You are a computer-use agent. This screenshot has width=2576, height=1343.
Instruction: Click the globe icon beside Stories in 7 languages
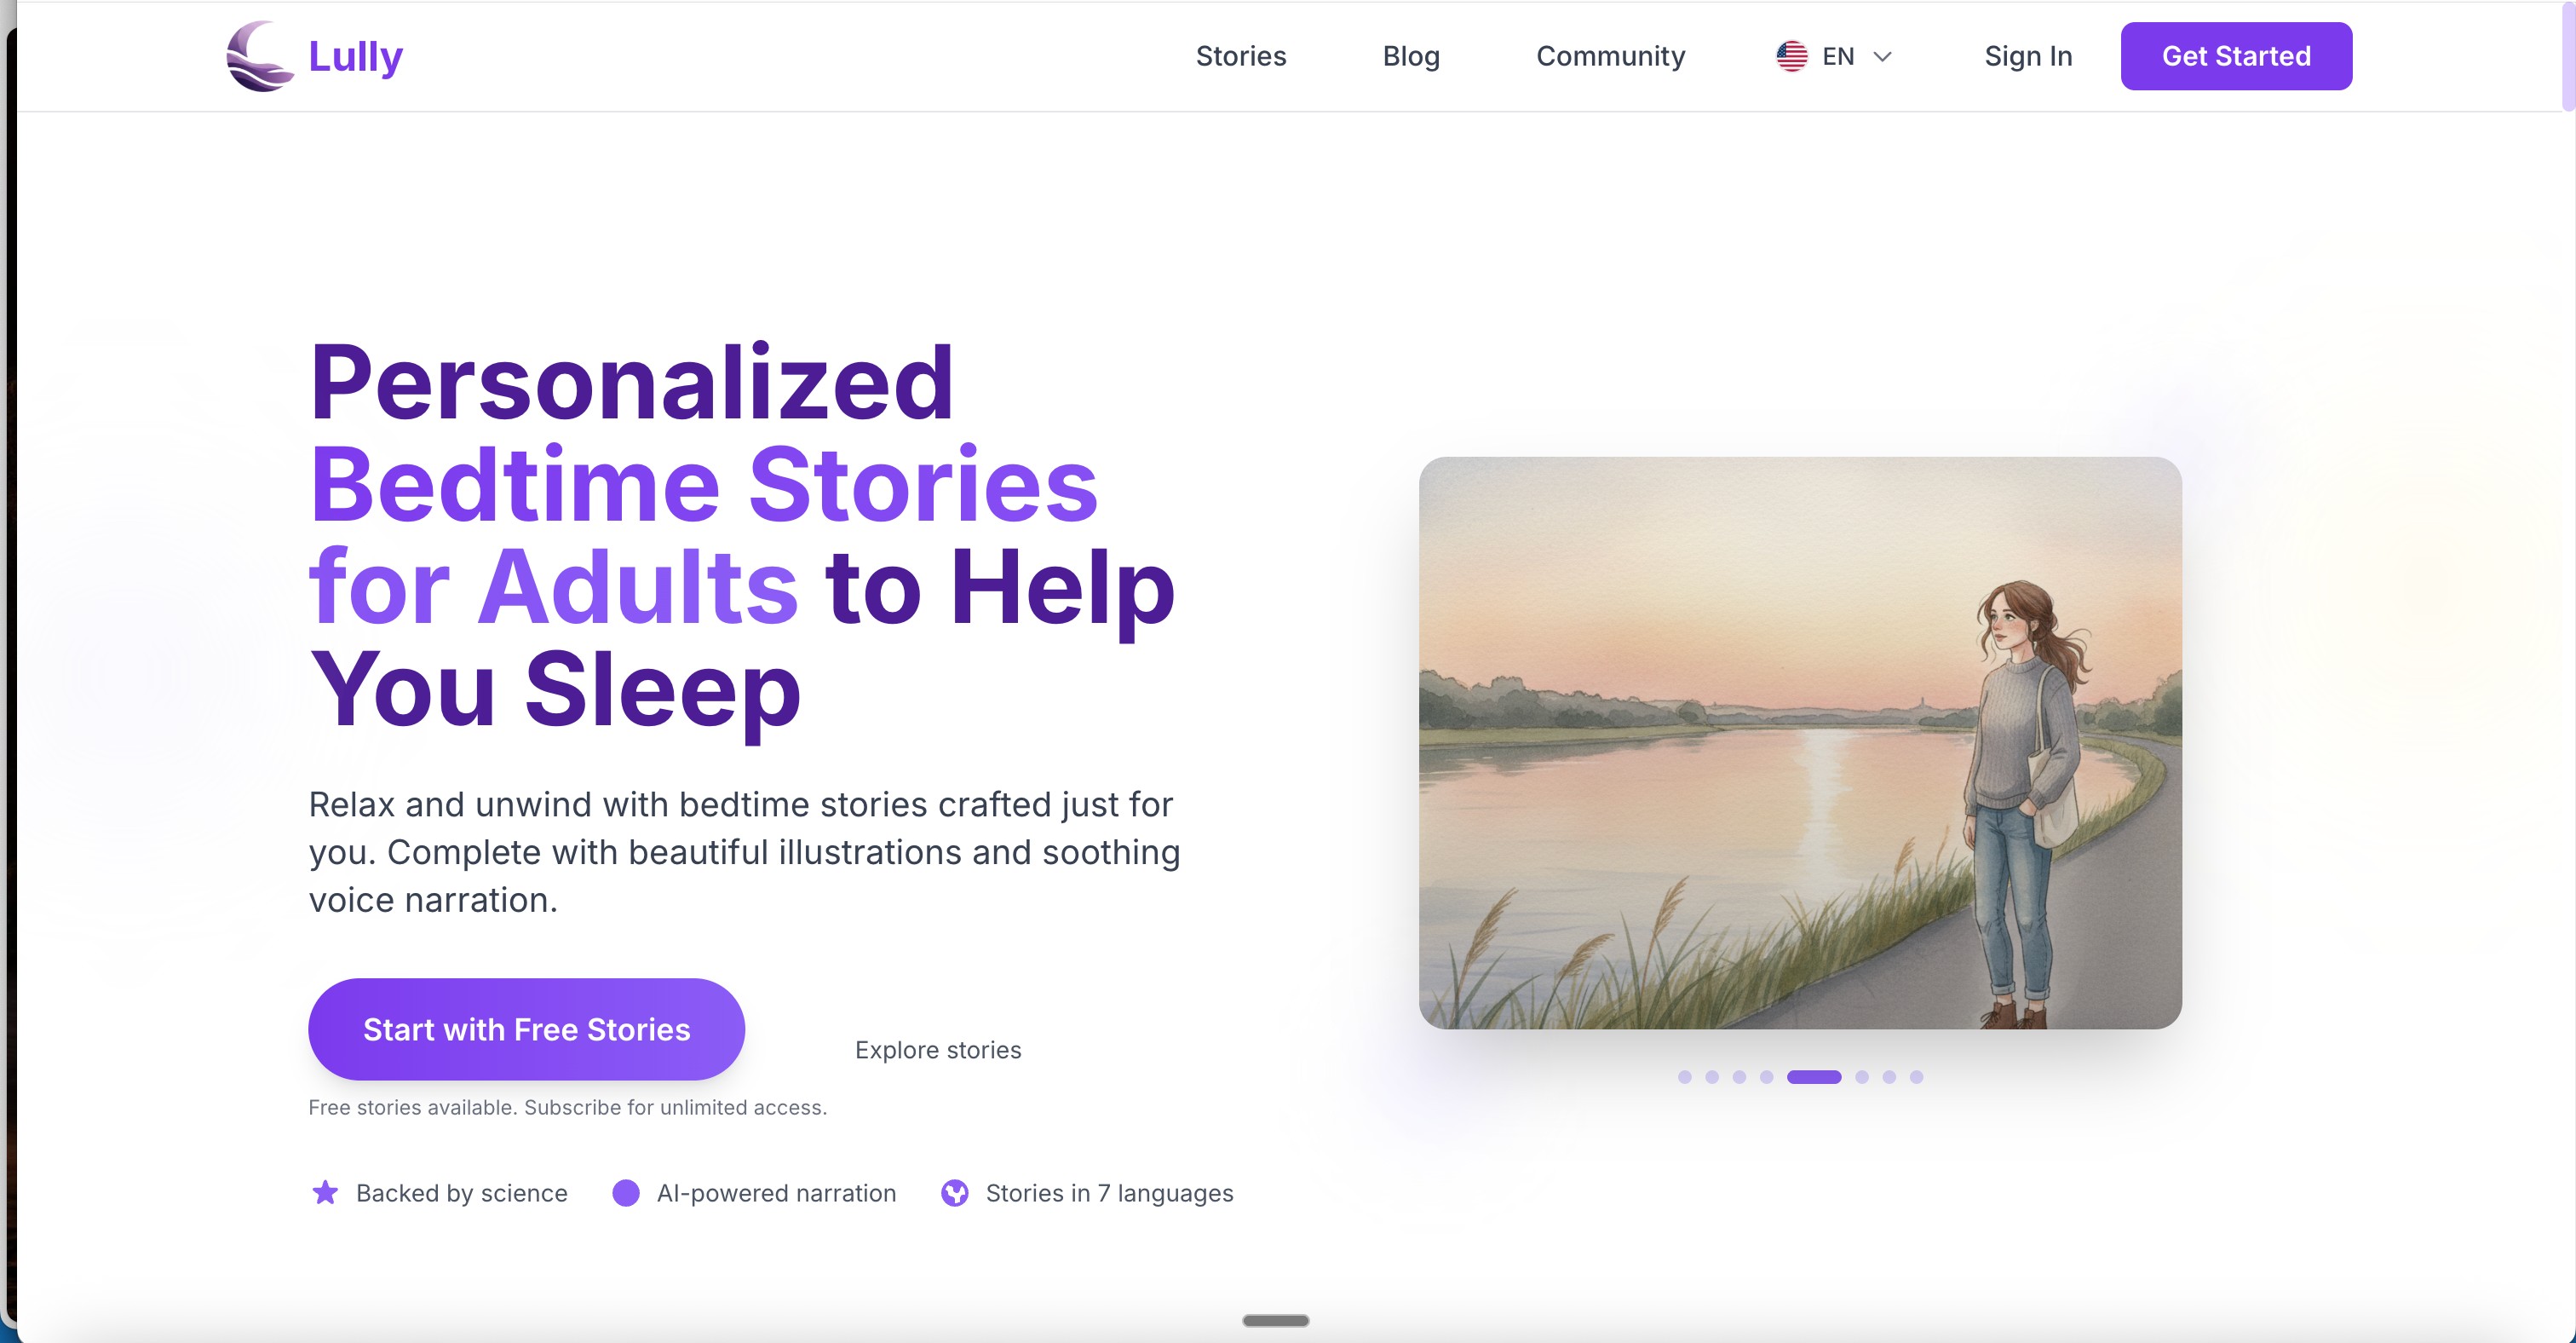[955, 1192]
